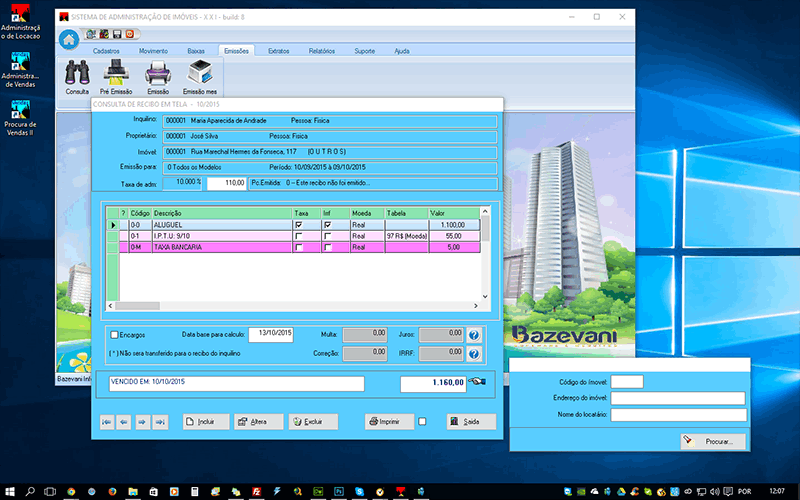Click the help icon beside Juros
Screen dimensions: 800x500
click(474, 335)
